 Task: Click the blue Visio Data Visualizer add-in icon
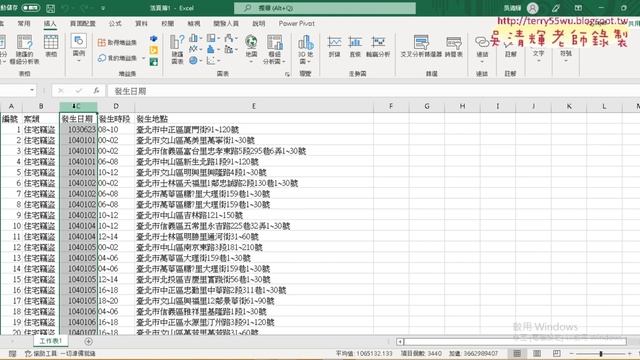[154, 39]
